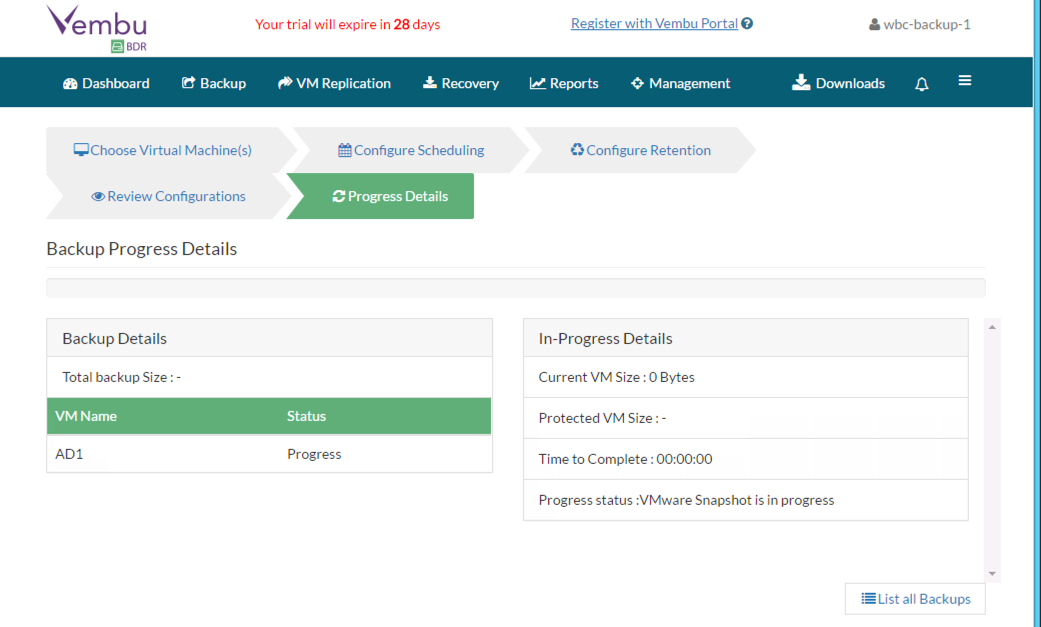The image size is (1041, 627).
Task: Expand the Backup menu
Action: 213,84
